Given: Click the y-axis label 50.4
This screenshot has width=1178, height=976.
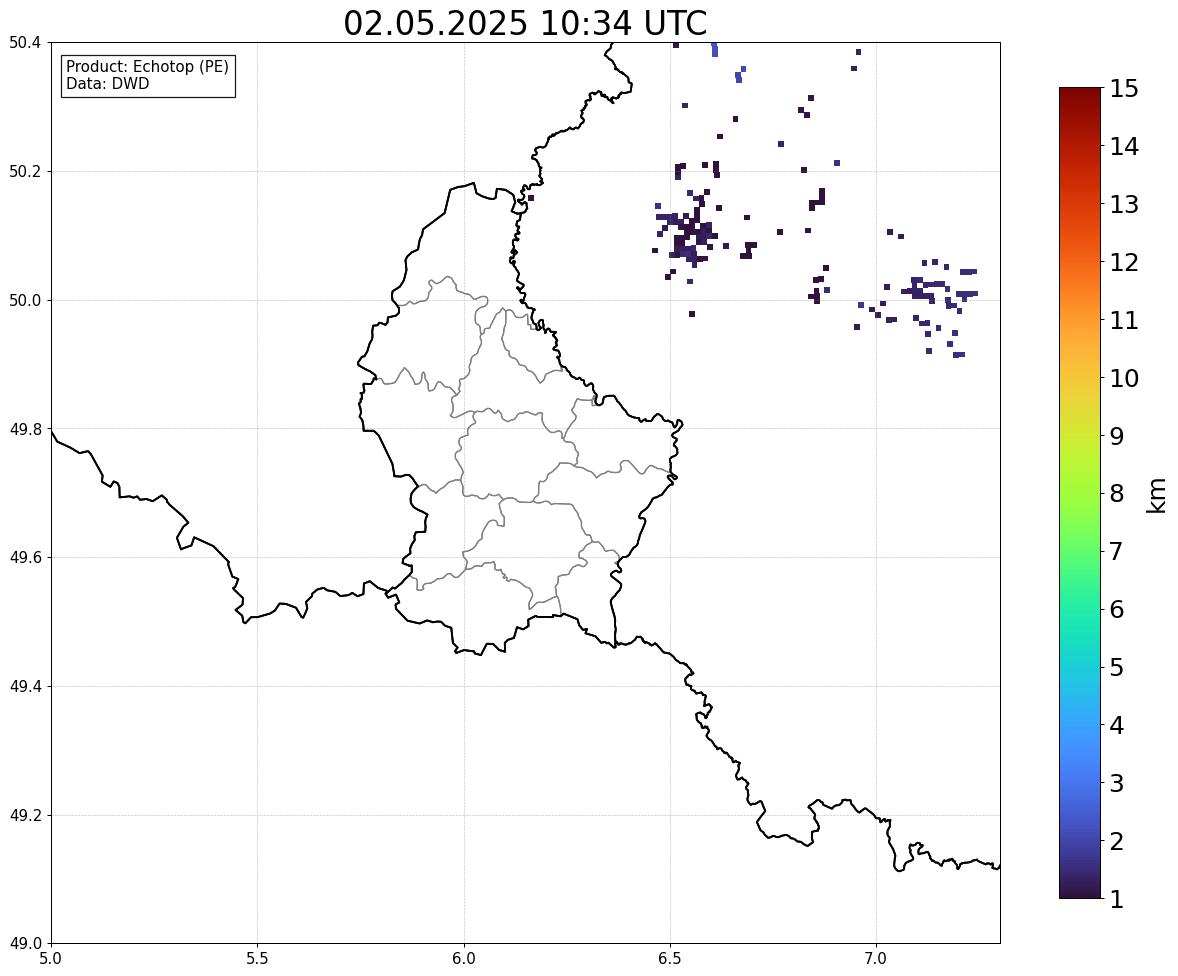Looking at the screenshot, I should click(26, 43).
